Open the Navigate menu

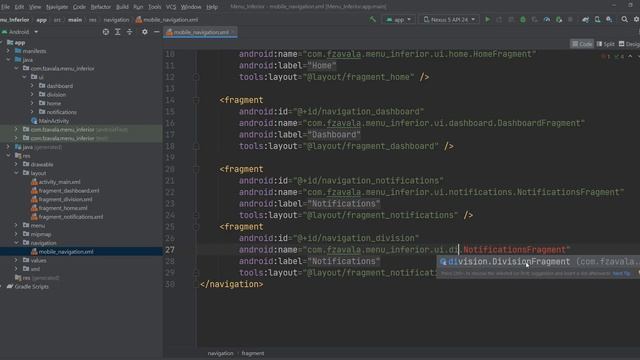(57, 7)
